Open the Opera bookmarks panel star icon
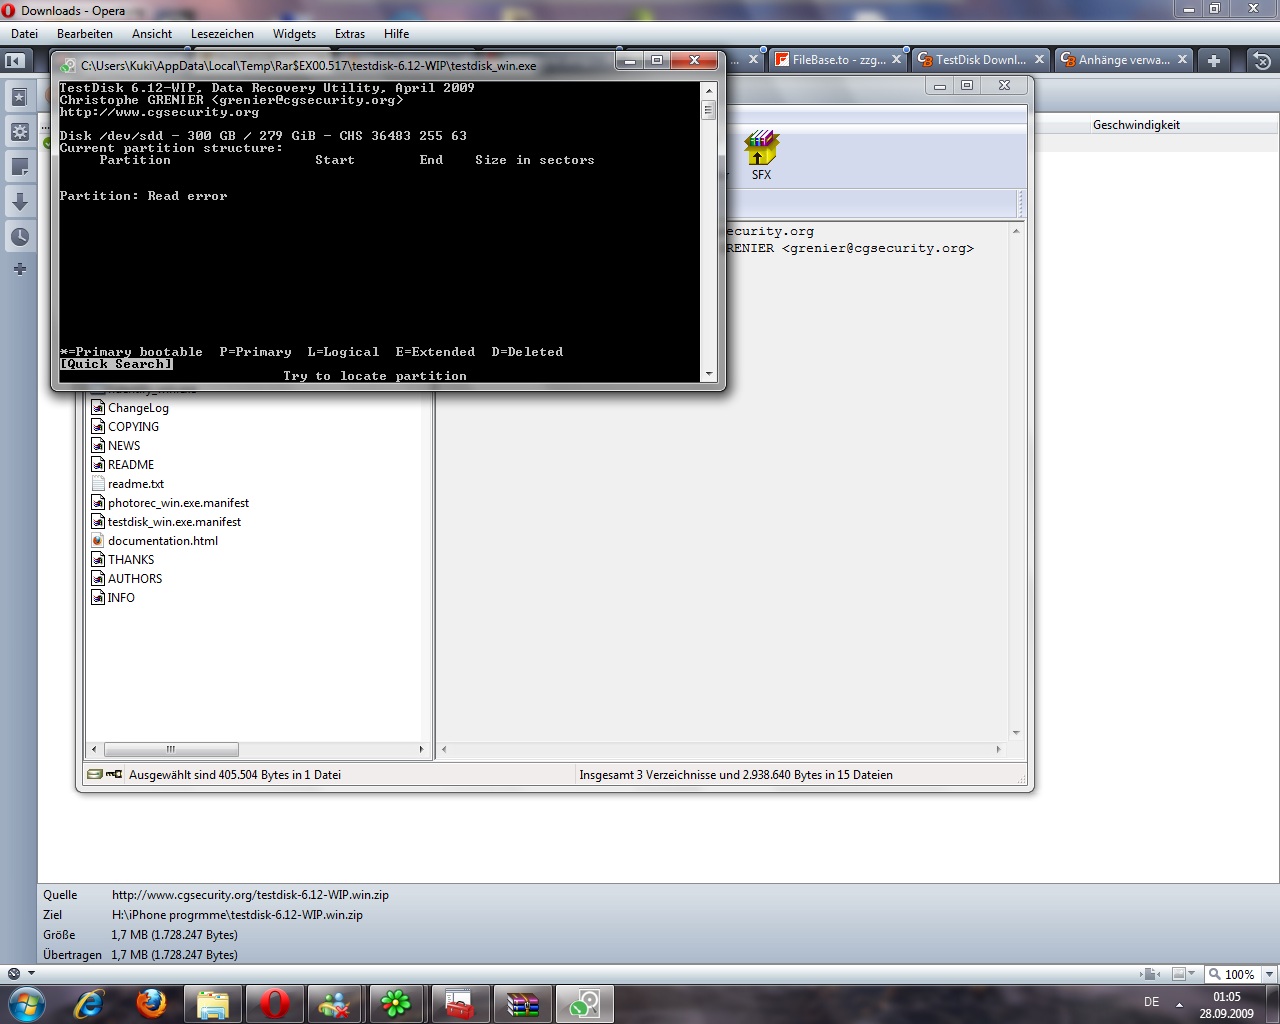This screenshot has width=1280, height=1024. tap(19, 97)
